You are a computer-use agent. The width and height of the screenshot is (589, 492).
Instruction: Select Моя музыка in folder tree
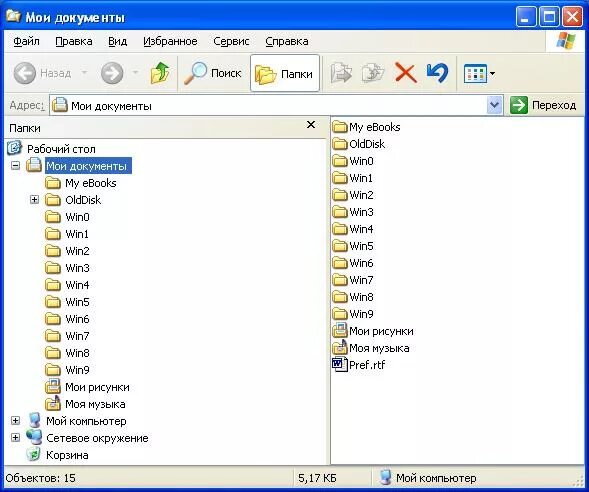(x=95, y=404)
